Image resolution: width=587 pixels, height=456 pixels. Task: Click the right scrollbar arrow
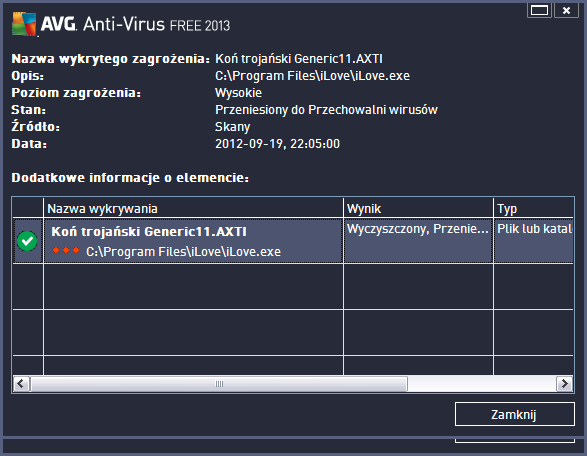pyautogui.click(x=565, y=384)
